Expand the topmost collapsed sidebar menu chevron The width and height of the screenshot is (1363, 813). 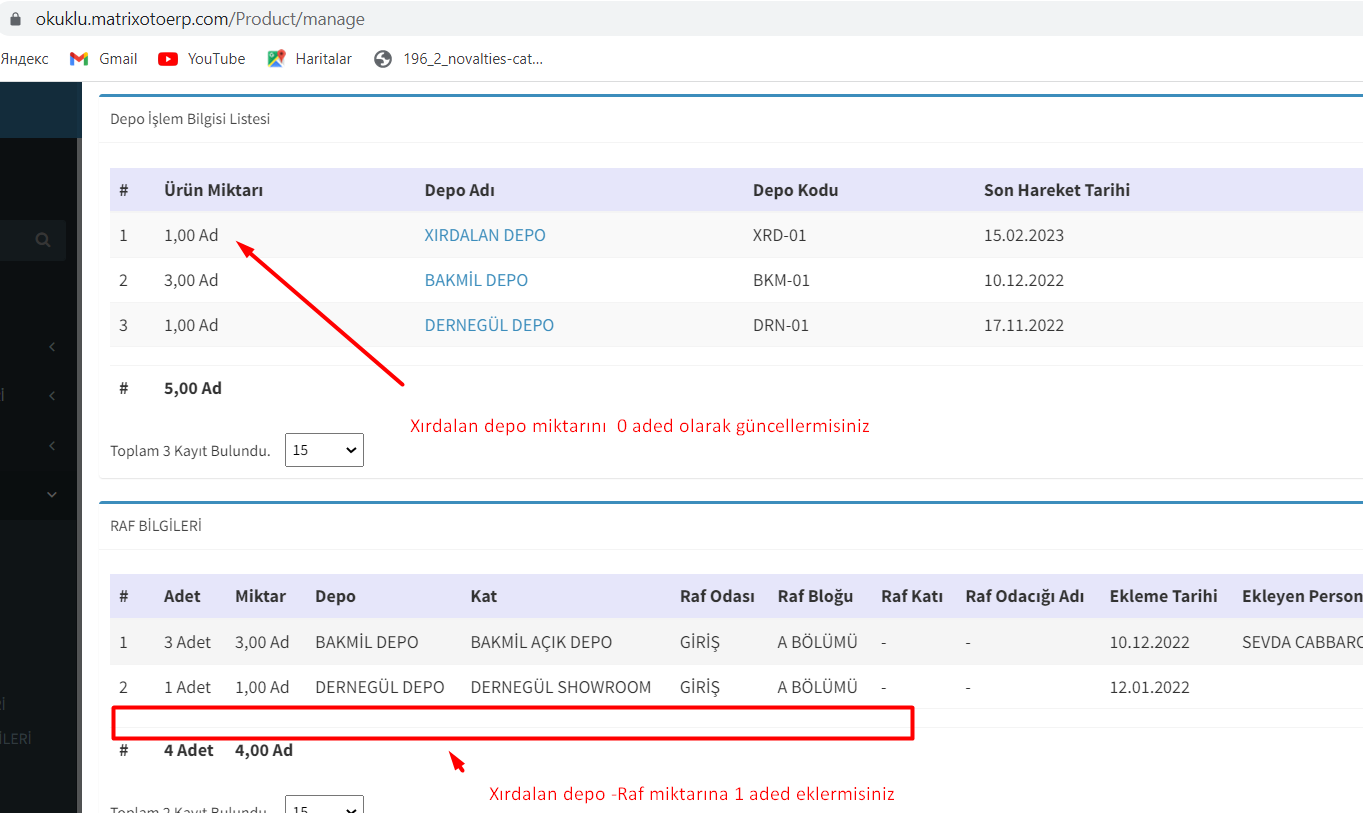click(52, 347)
